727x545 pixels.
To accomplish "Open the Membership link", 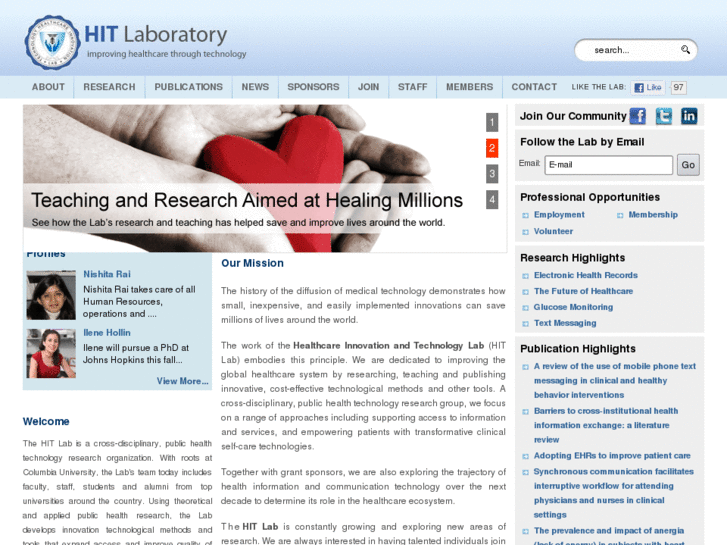I will pyautogui.click(x=653, y=214).
